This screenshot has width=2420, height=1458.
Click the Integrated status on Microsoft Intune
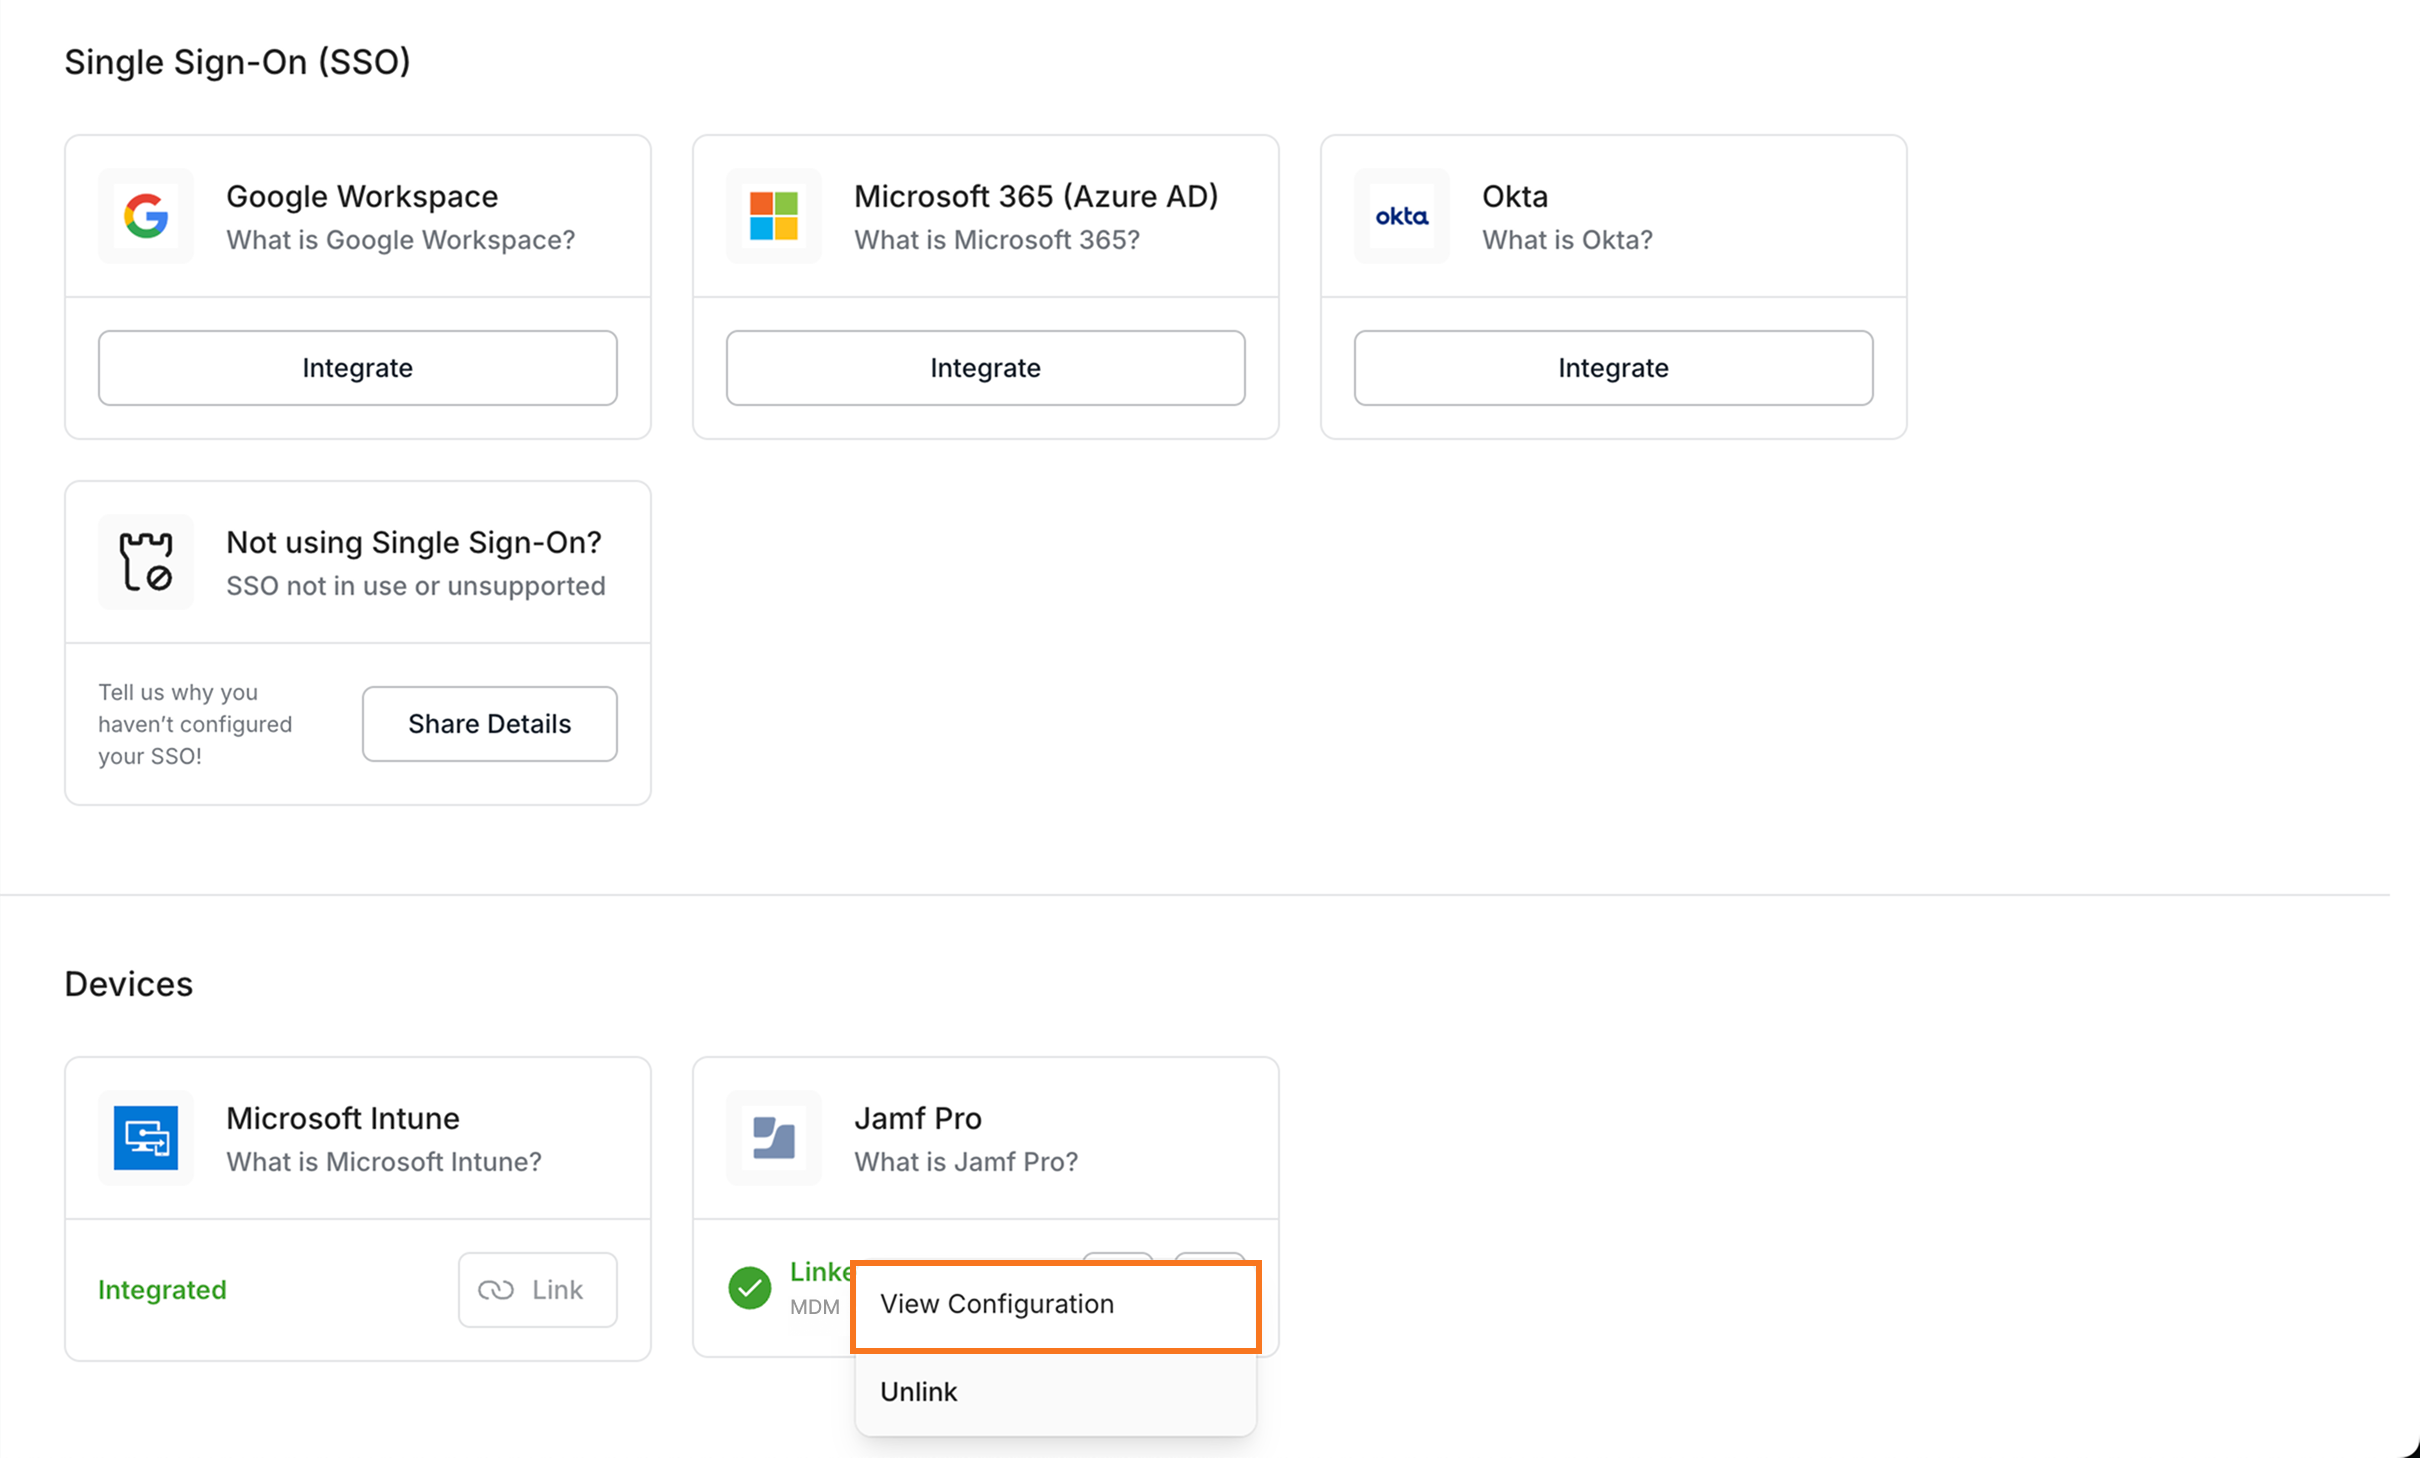[162, 1290]
